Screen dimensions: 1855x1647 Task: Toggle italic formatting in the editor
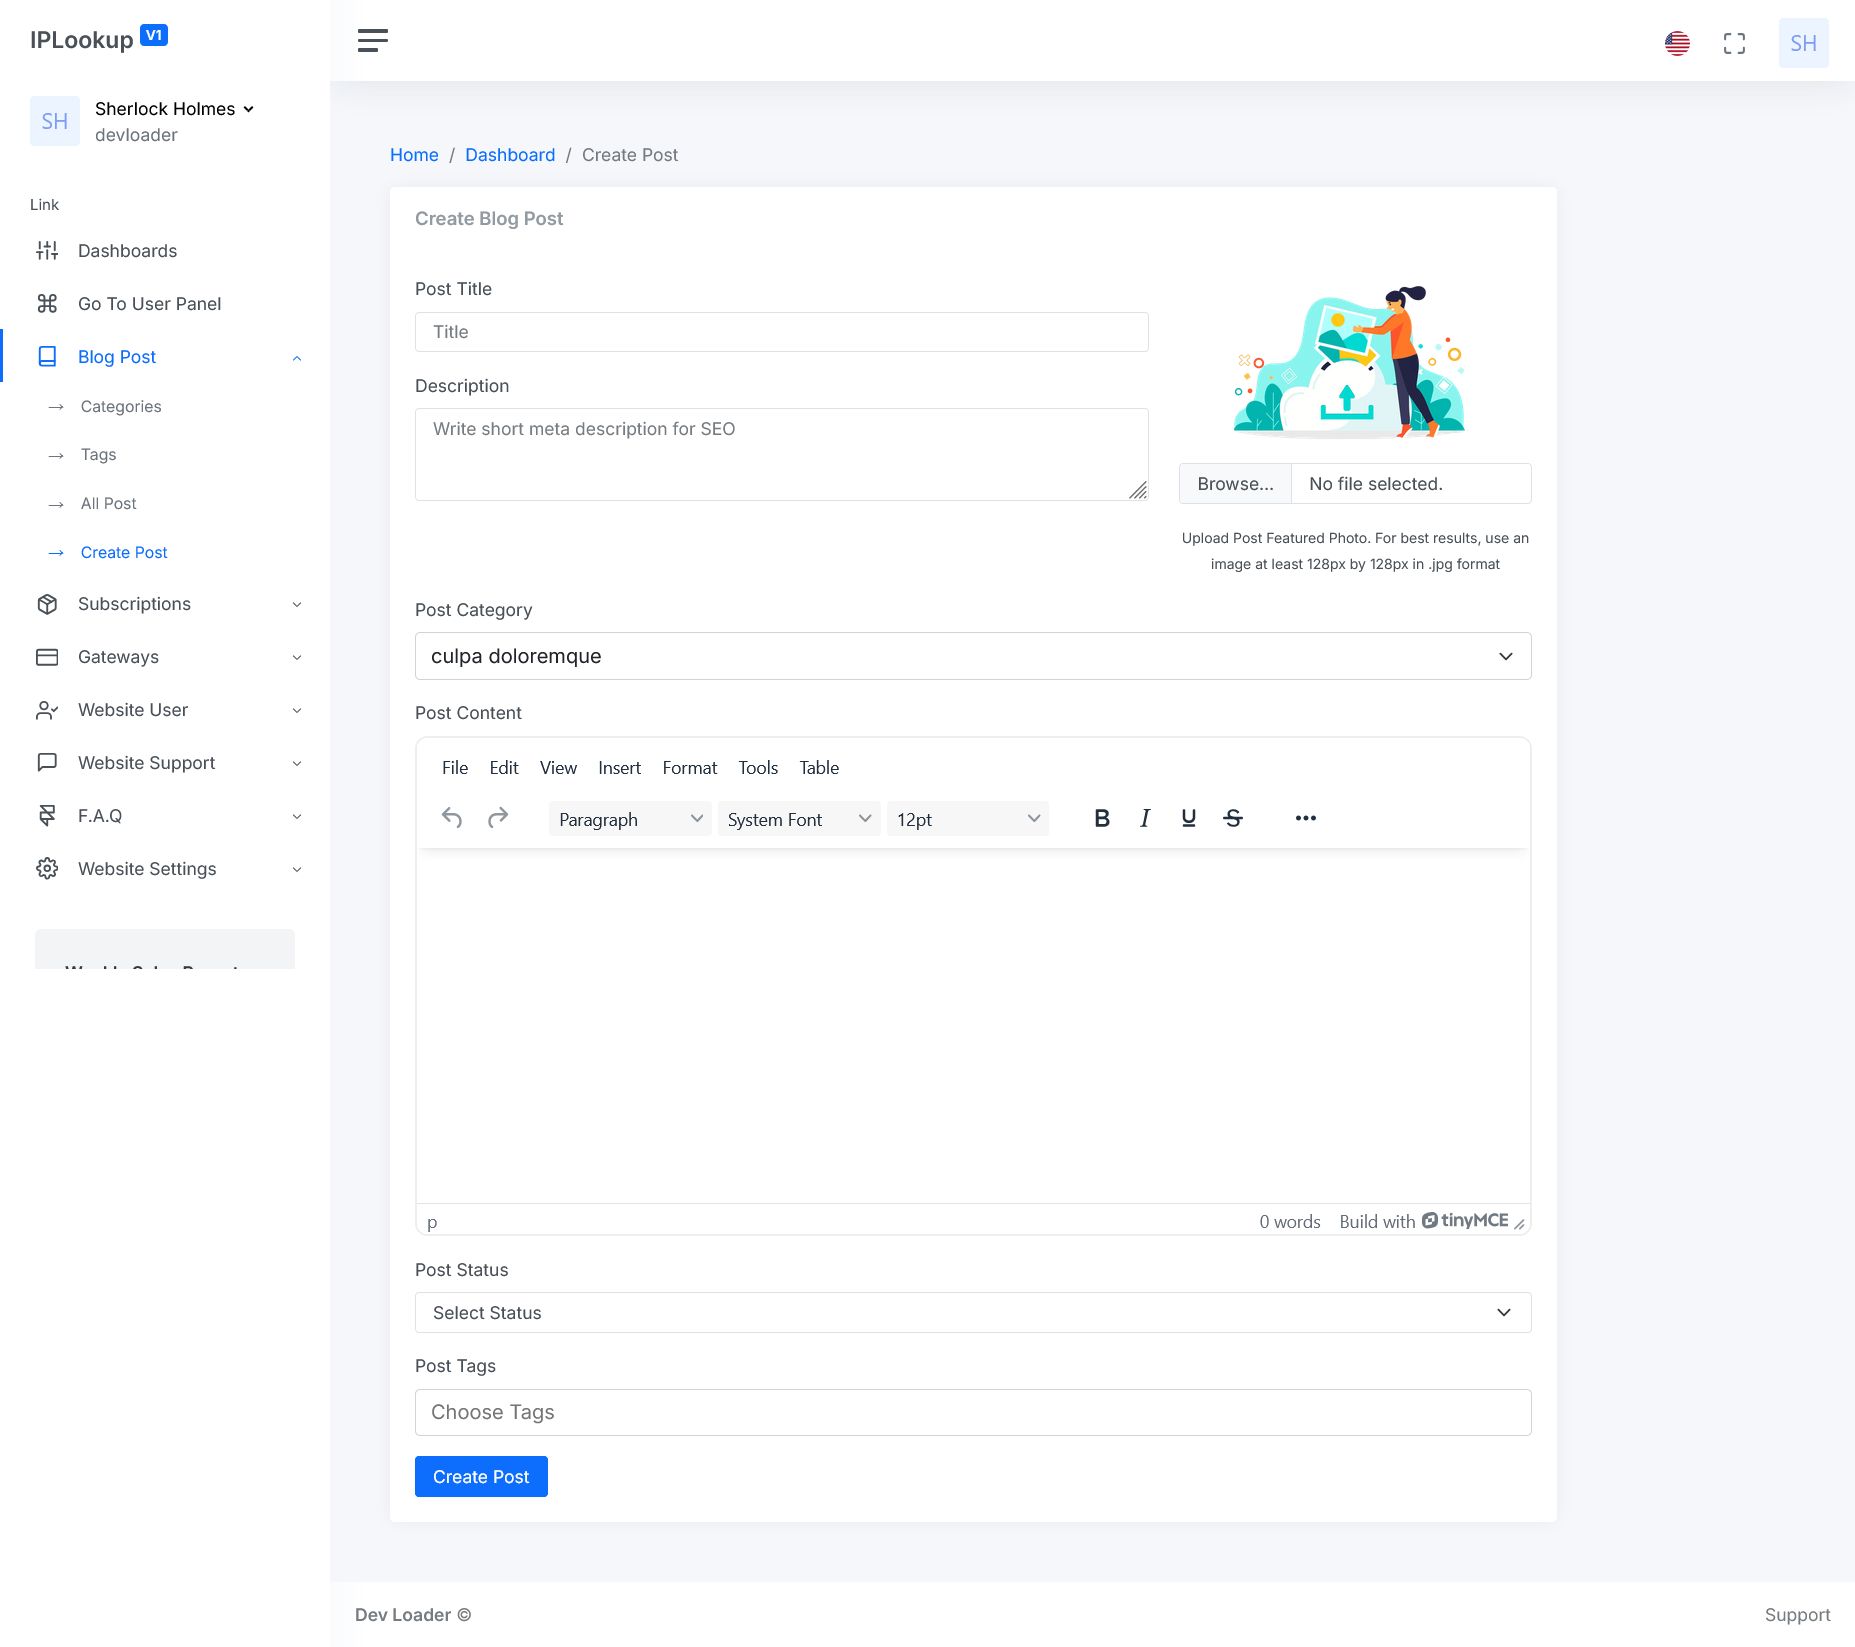click(x=1145, y=818)
